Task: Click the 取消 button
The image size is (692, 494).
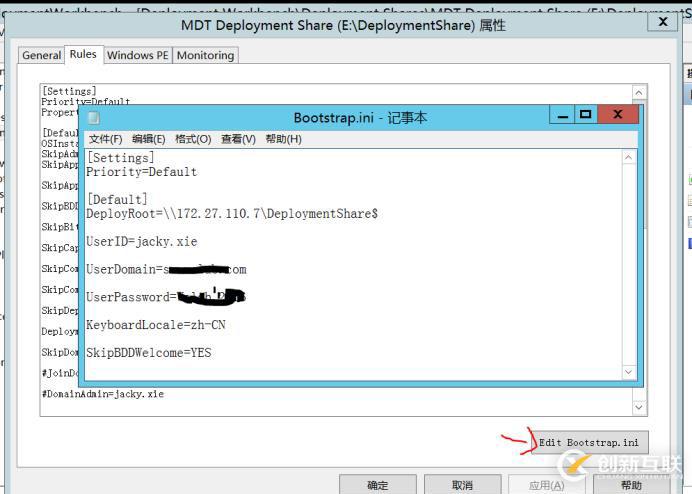Action: tap(463, 485)
